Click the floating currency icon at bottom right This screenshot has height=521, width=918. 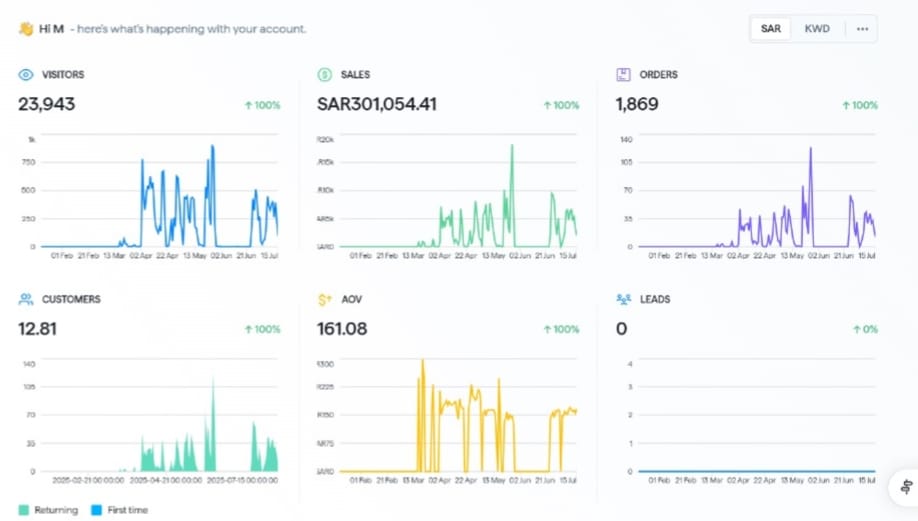pos(905,488)
